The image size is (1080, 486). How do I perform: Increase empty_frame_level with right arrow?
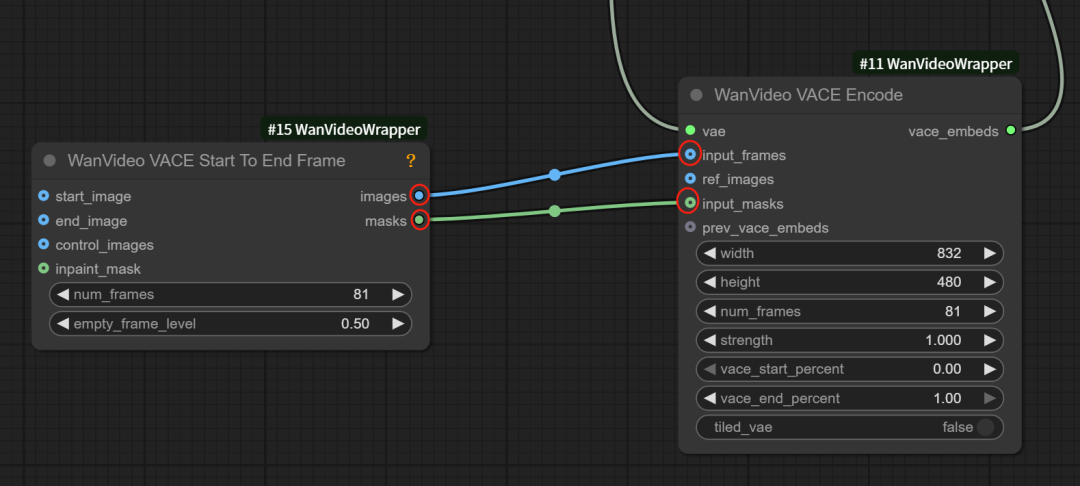point(397,323)
